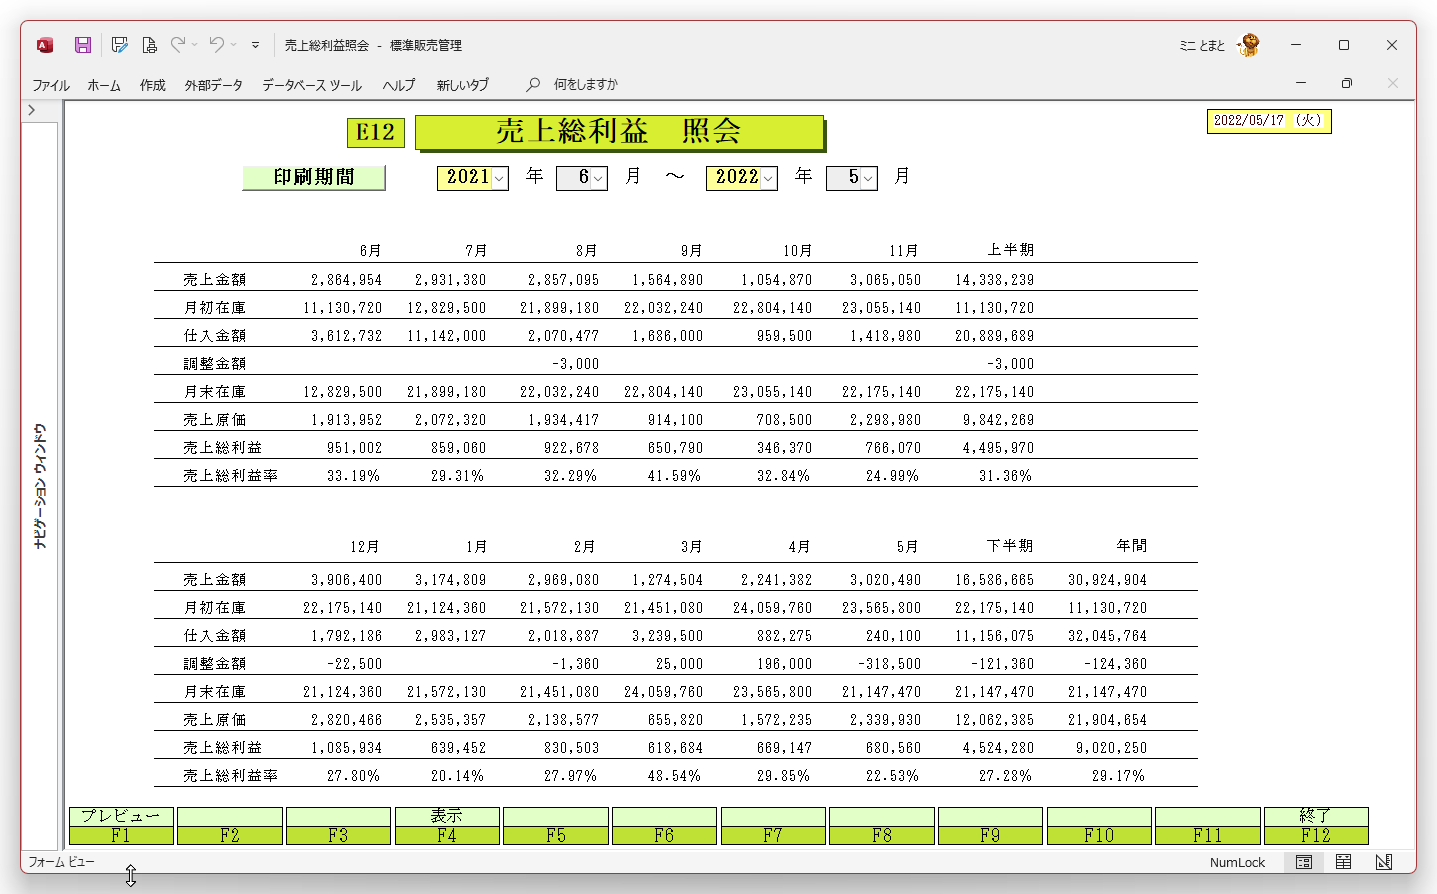The height and width of the screenshot is (894, 1437).
Task: Open the ファイル menu
Action: coord(50,85)
